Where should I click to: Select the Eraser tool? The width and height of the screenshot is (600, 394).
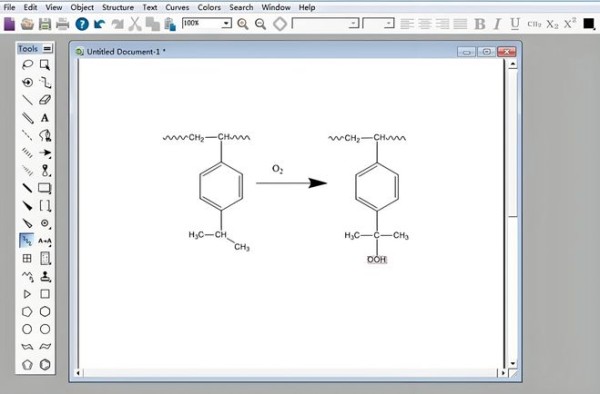tap(45, 100)
